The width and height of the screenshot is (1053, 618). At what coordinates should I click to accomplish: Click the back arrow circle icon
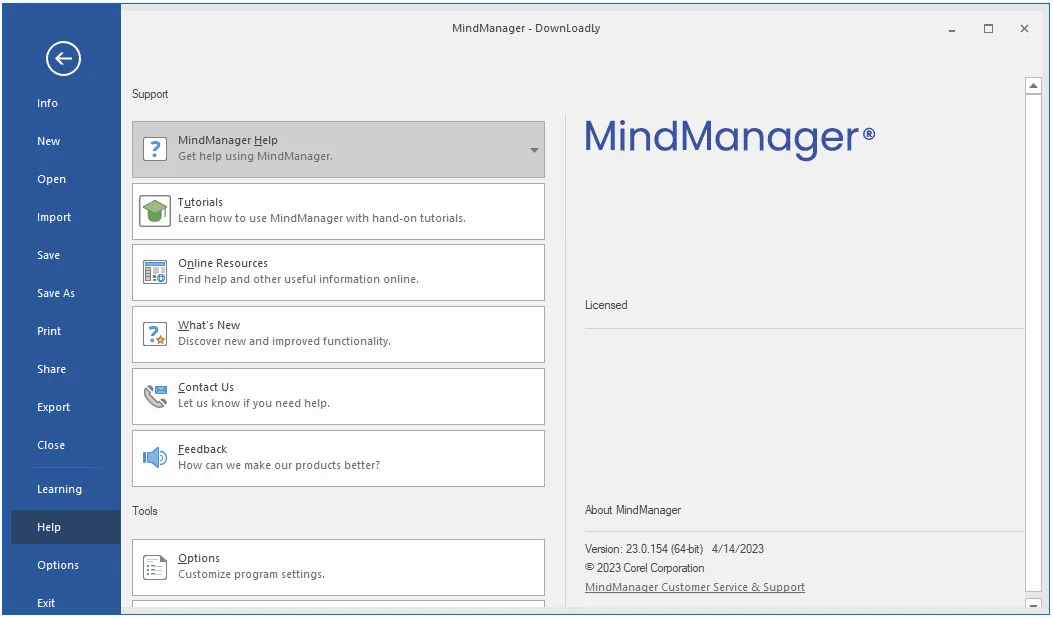63,58
